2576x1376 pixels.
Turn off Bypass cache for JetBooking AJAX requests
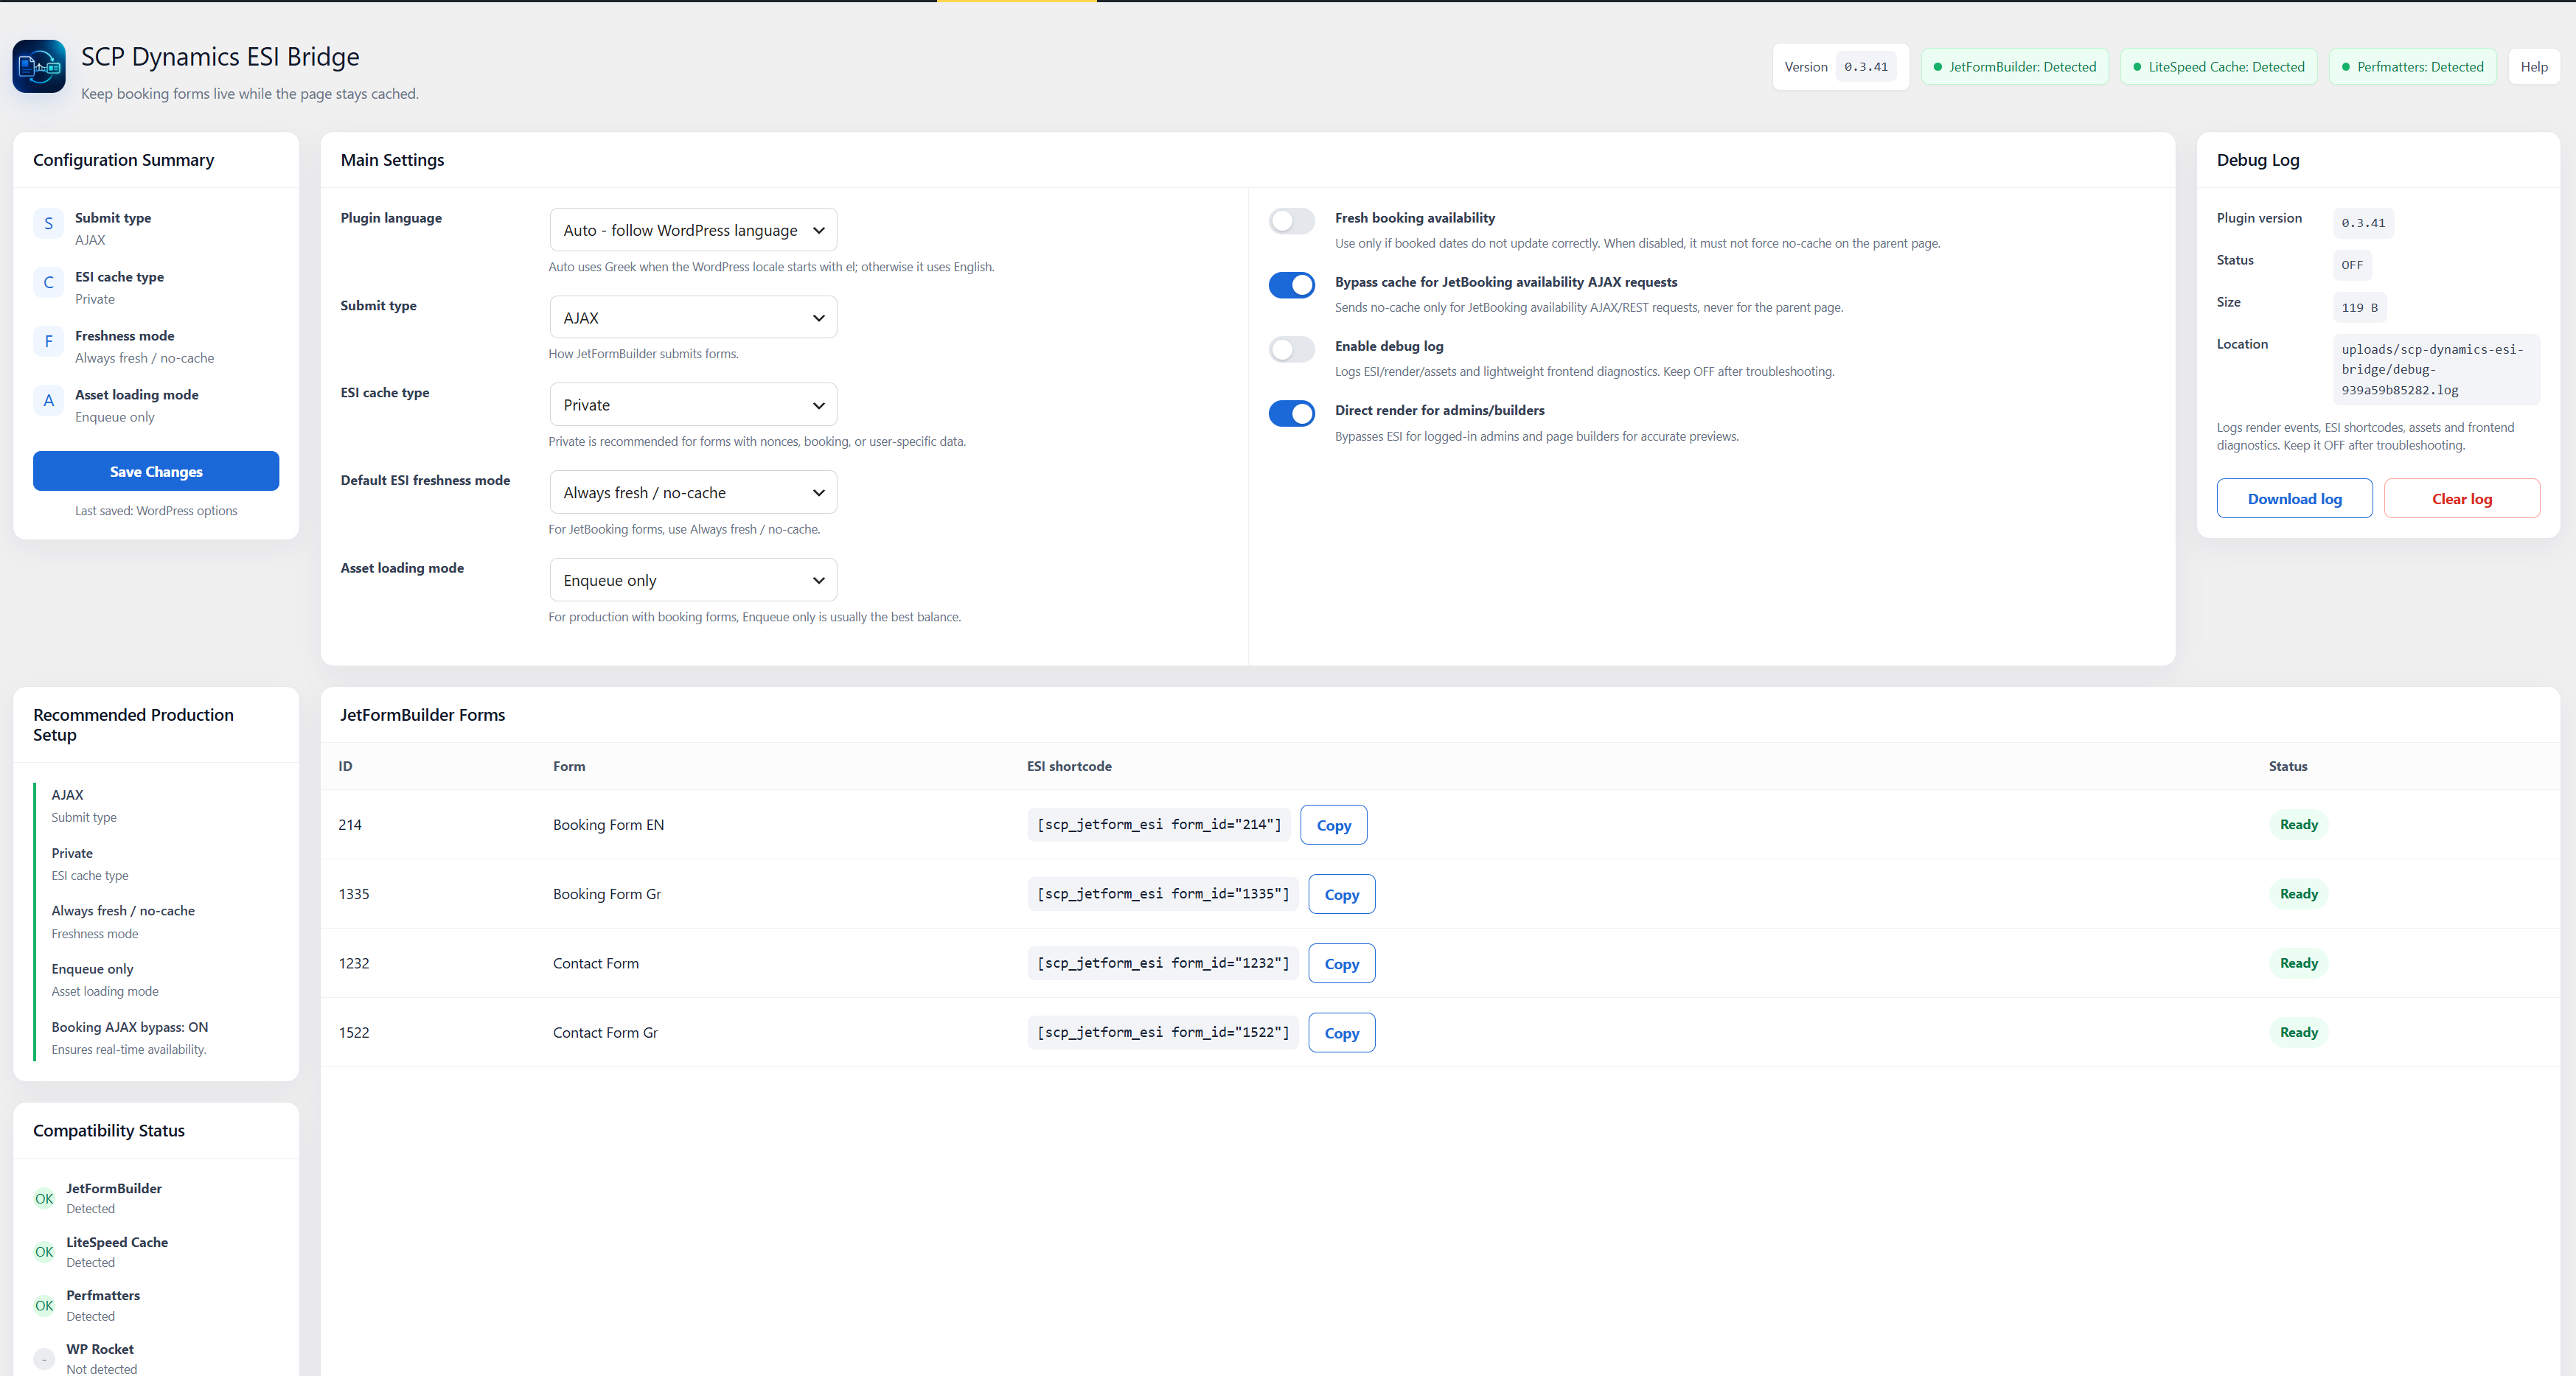tap(1292, 285)
